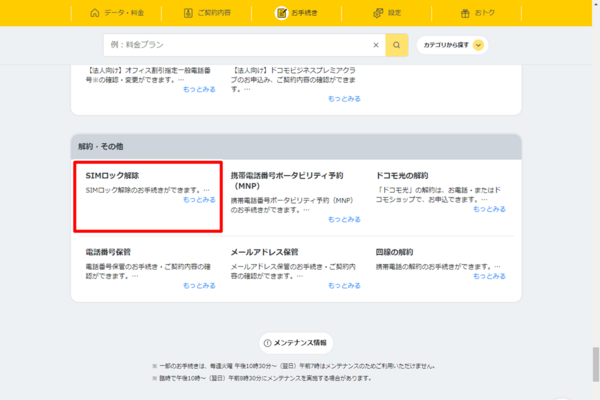This screenshot has height=400, width=600.
Task: Click the home icon beside データ・料金
Action: (x=95, y=13)
